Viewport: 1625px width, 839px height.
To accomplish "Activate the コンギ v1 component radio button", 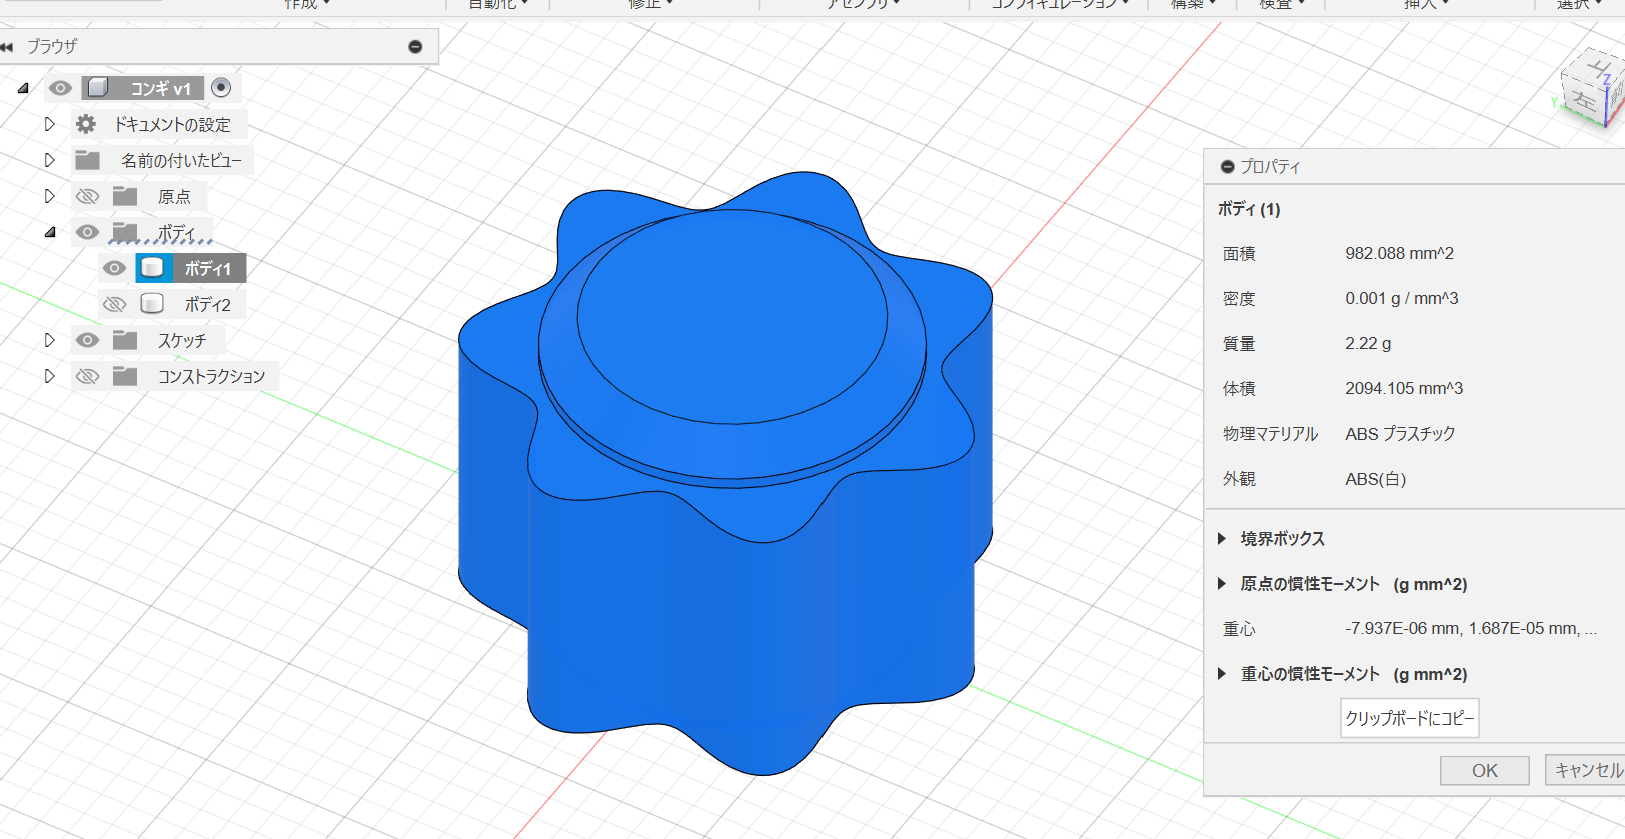I will [x=221, y=88].
